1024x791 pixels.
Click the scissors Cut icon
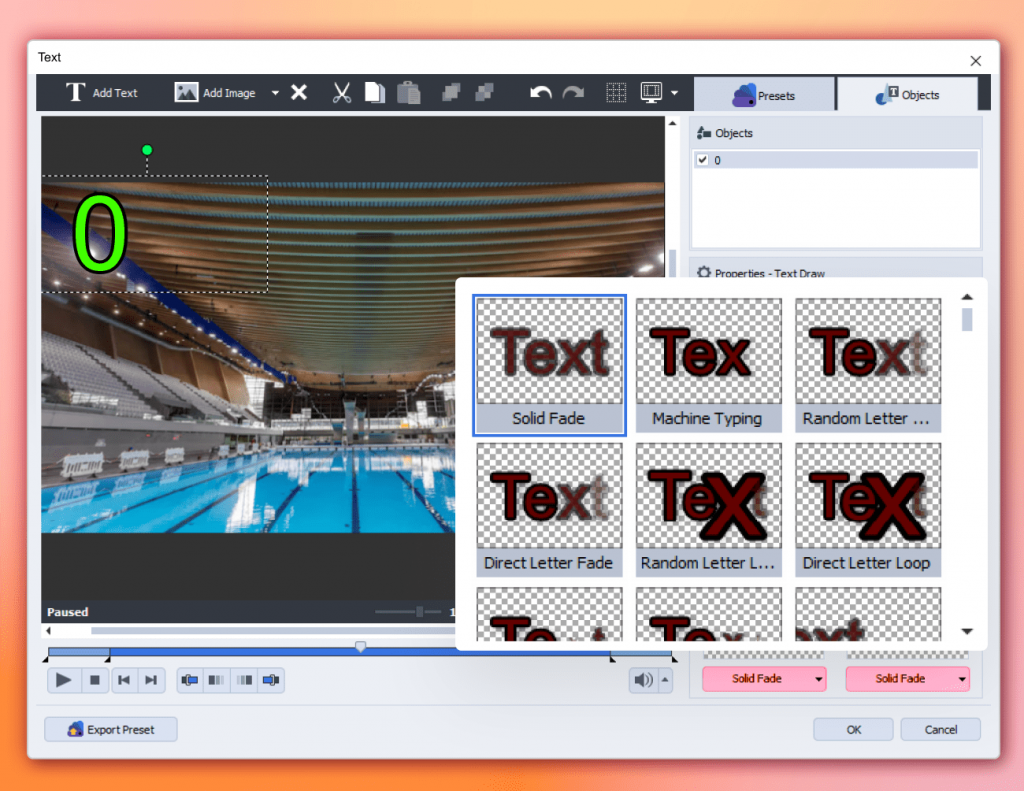342,93
